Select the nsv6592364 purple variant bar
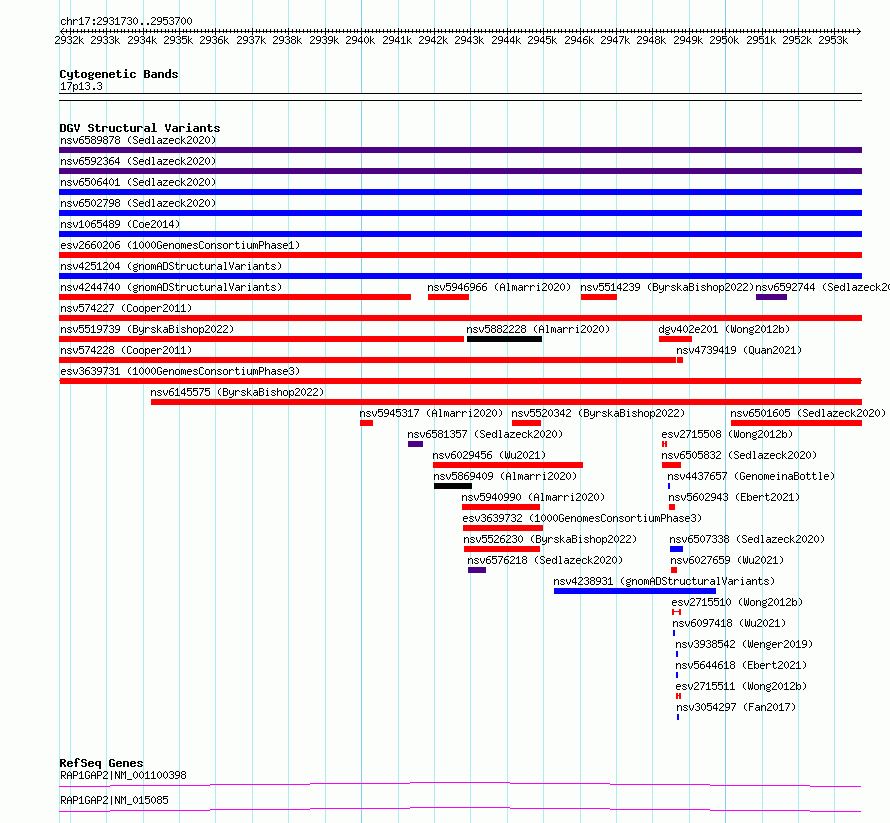 [460, 171]
